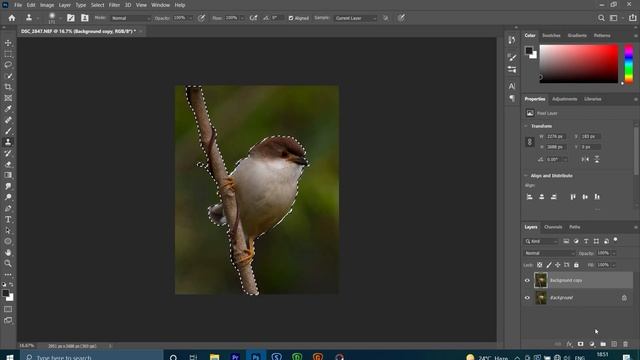Screen dimensions: 640x360
Task: Open the Mode dropdown in options bar
Action: (130, 18)
